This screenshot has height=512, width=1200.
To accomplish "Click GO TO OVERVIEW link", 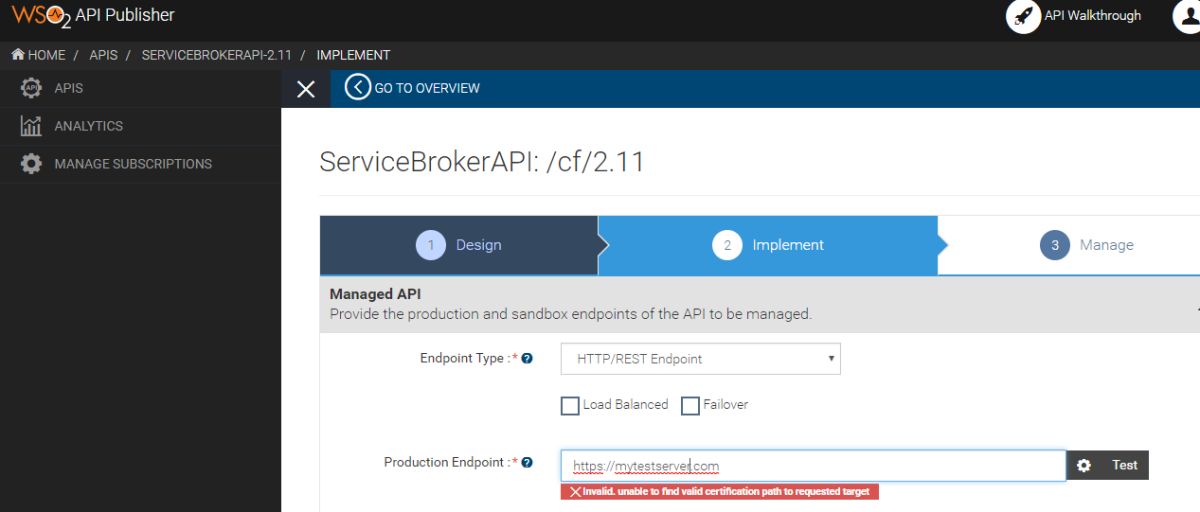I will [427, 88].
